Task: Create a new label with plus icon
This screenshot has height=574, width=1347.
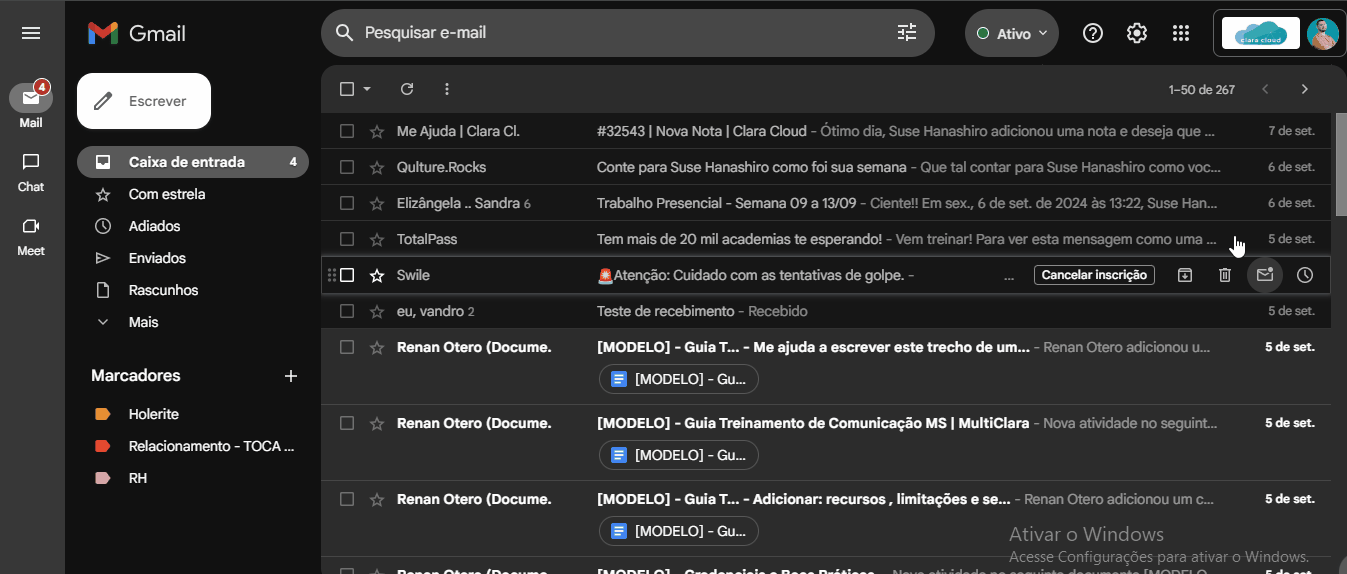Action: click(291, 376)
